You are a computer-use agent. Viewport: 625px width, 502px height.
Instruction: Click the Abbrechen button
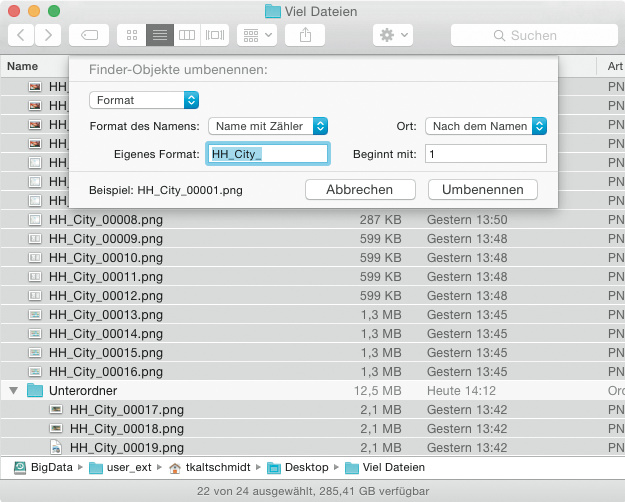click(x=360, y=189)
